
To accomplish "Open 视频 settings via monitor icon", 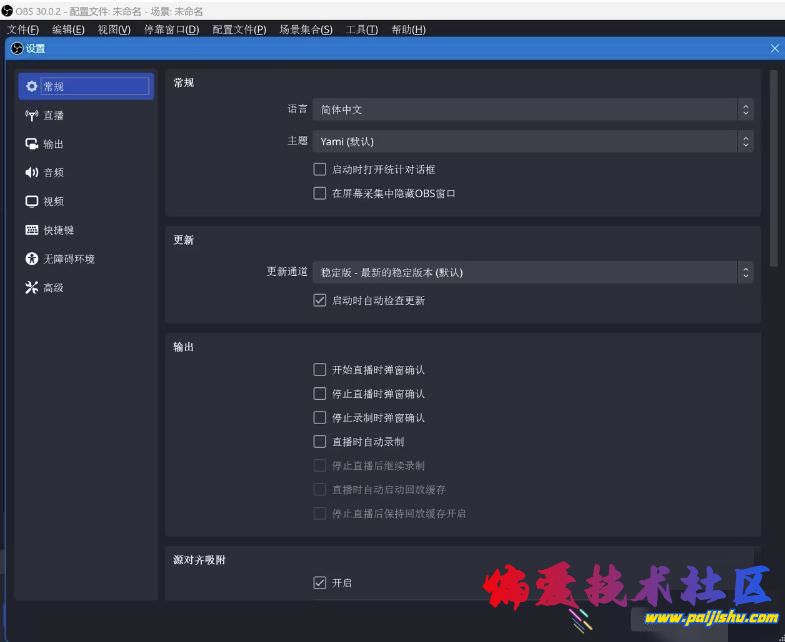I will pos(32,201).
